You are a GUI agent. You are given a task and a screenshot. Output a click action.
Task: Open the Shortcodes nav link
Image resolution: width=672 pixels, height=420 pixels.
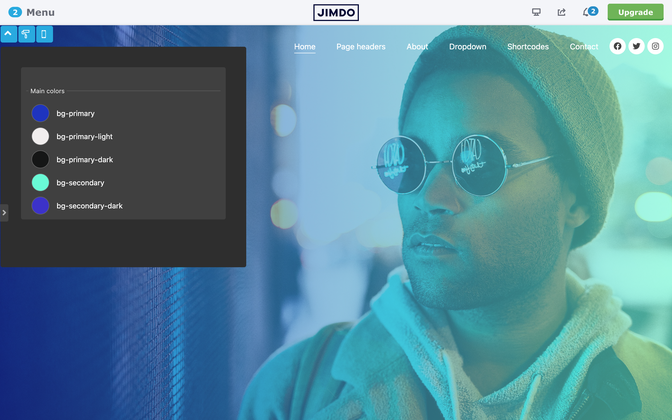528,47
